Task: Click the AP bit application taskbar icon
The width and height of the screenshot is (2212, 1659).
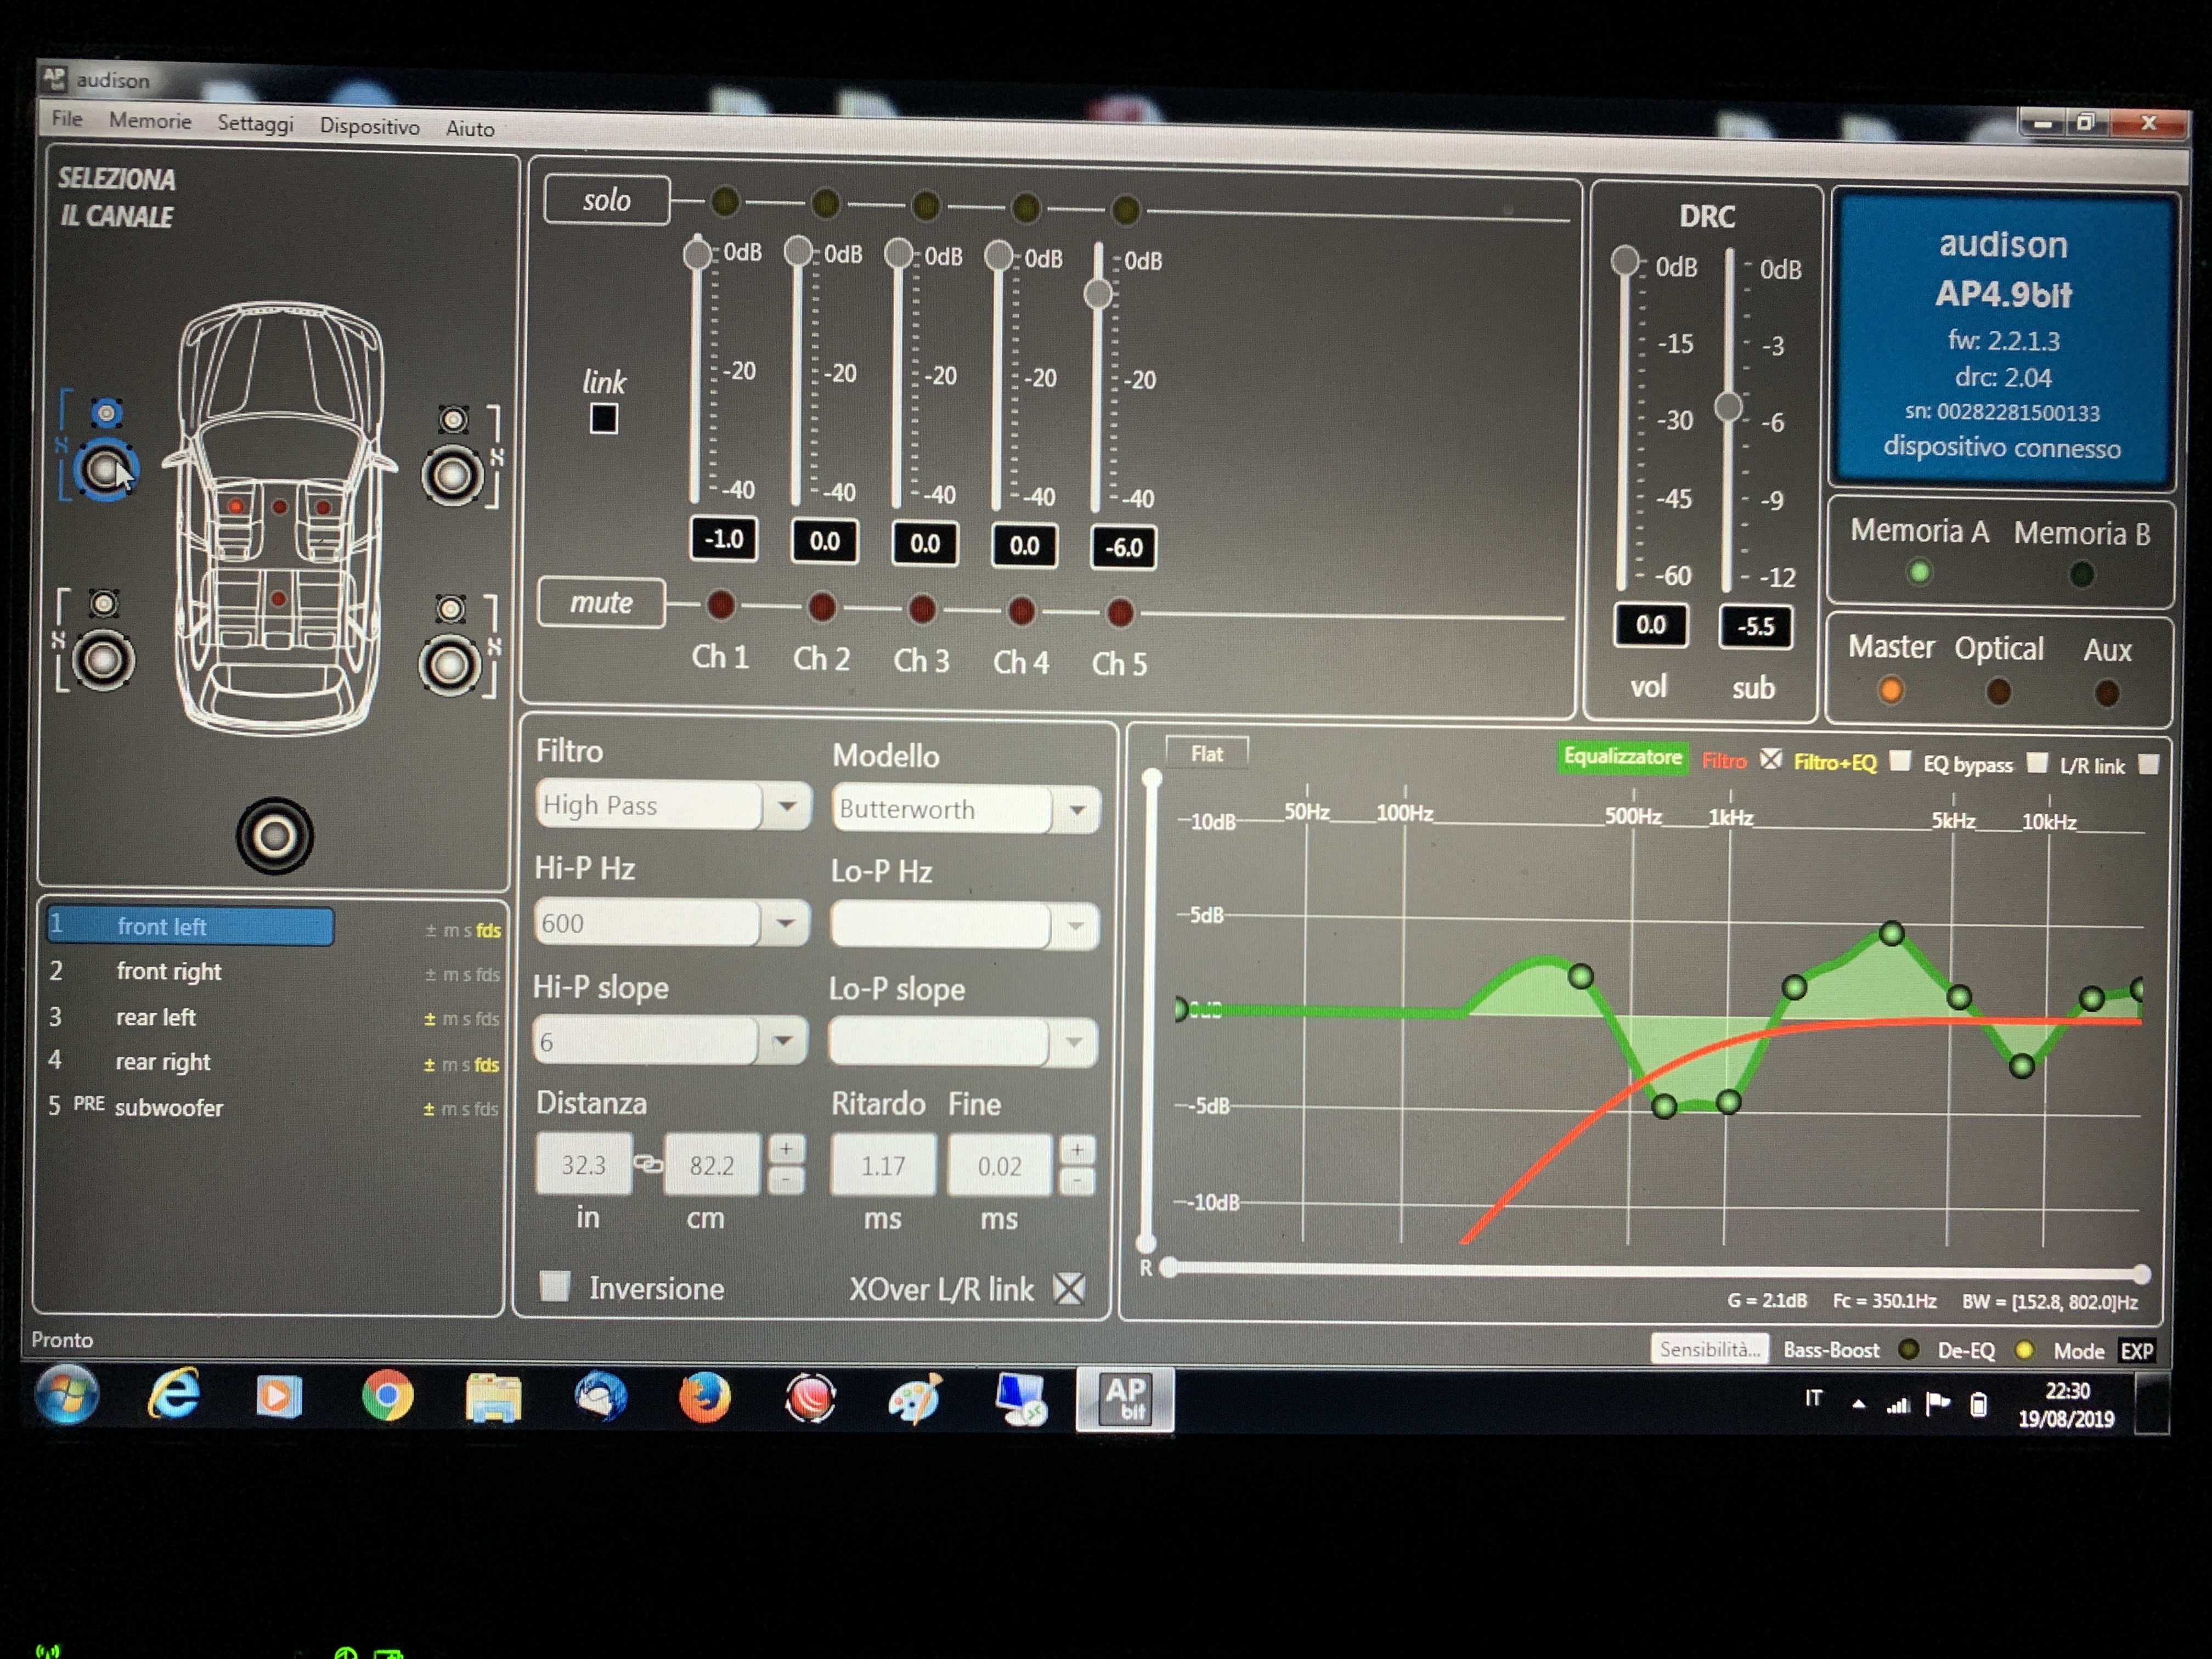Action: pyautogui.click(x=1124, y=1399)
